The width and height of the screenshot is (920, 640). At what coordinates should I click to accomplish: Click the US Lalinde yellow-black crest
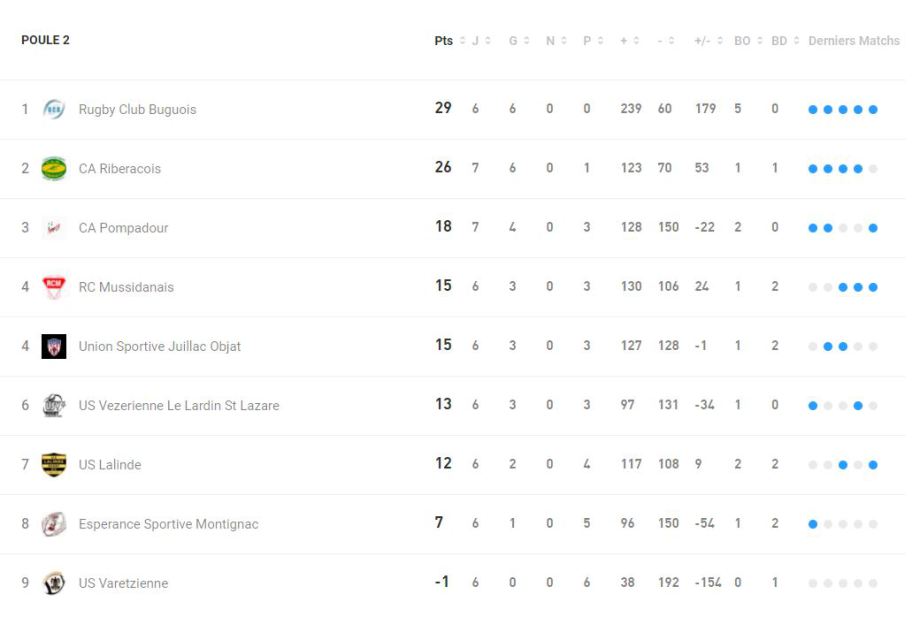click(54, 464)
